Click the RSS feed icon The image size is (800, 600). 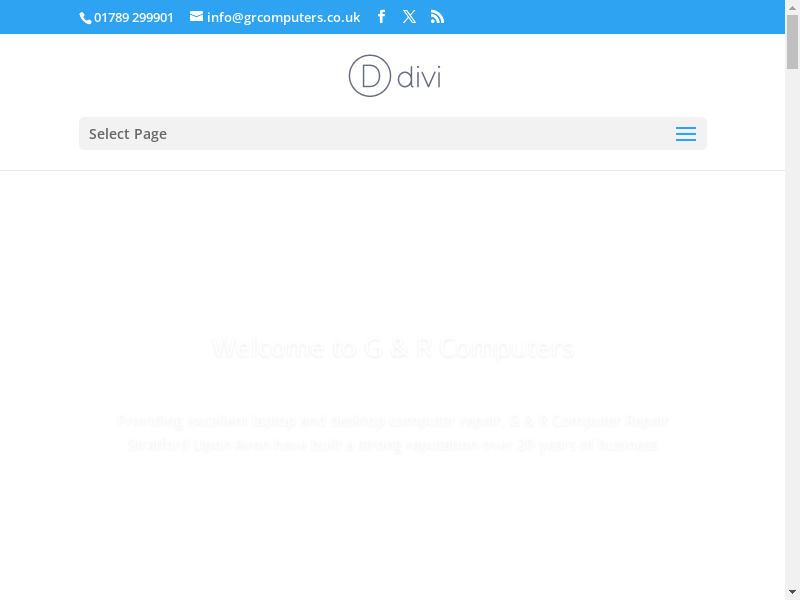click(x=437, y=17)
